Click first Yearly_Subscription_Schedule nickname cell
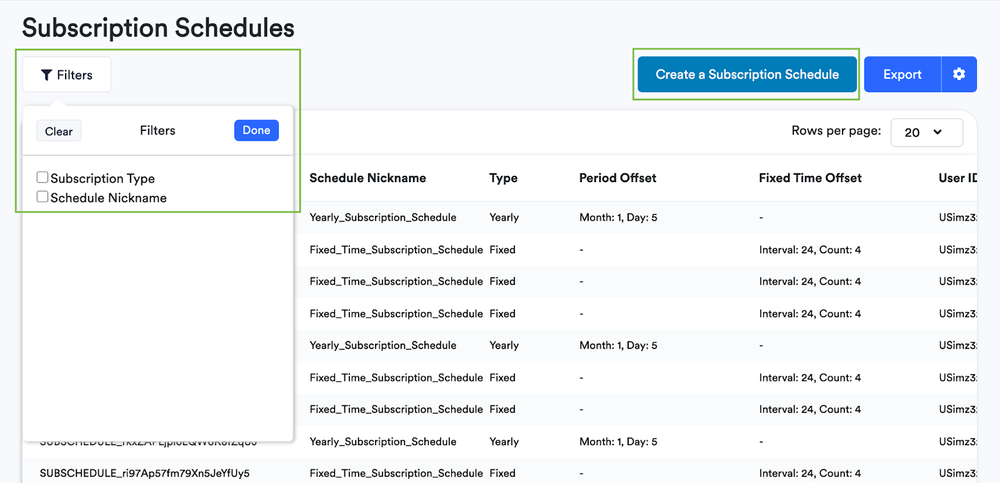Screen dimensions: 1000x483 point(383,218)
